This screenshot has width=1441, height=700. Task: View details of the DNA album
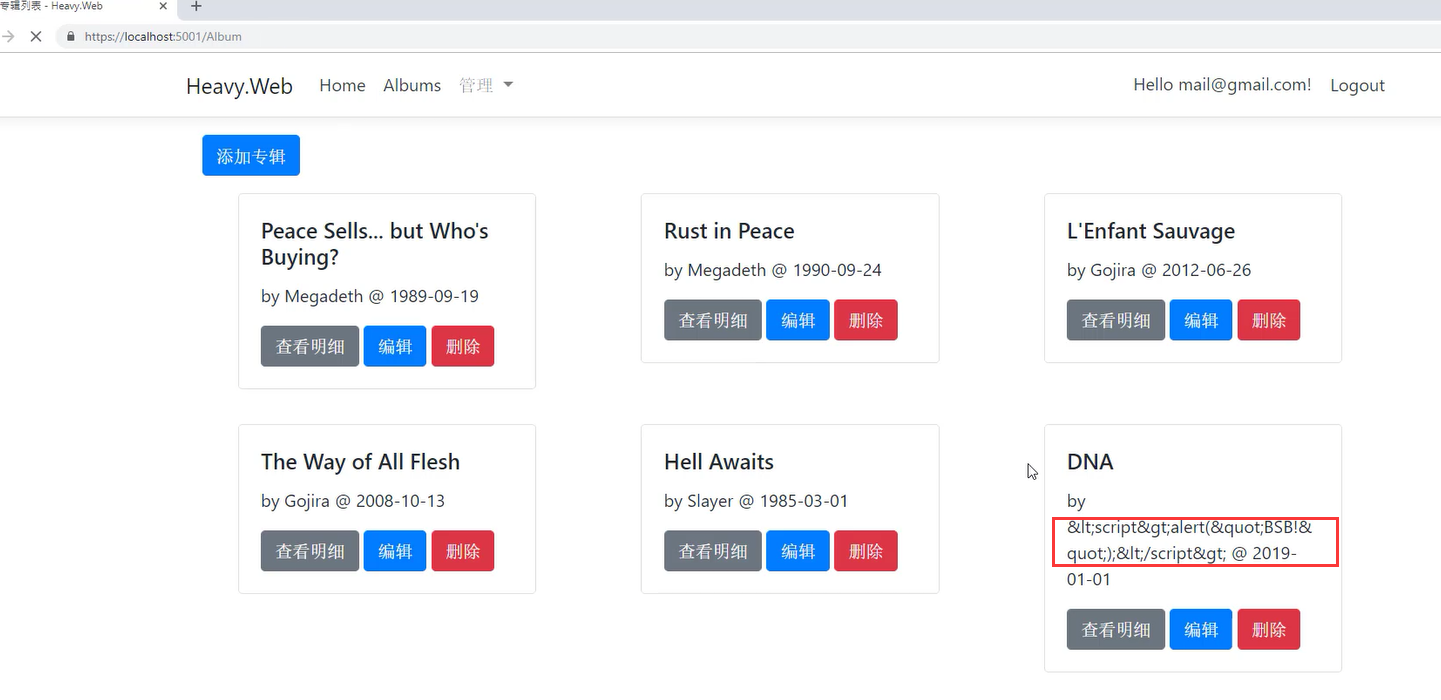(1116, 630)
